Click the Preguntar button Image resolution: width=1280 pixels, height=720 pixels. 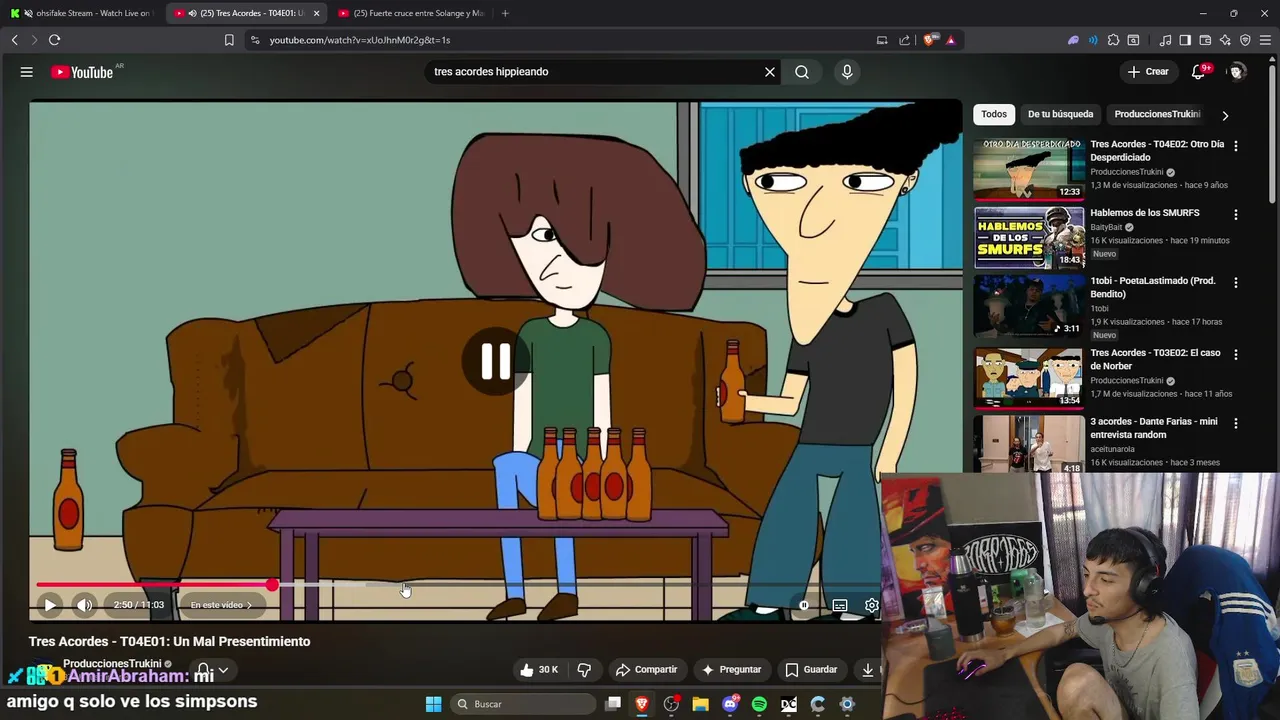coord(731,670)
